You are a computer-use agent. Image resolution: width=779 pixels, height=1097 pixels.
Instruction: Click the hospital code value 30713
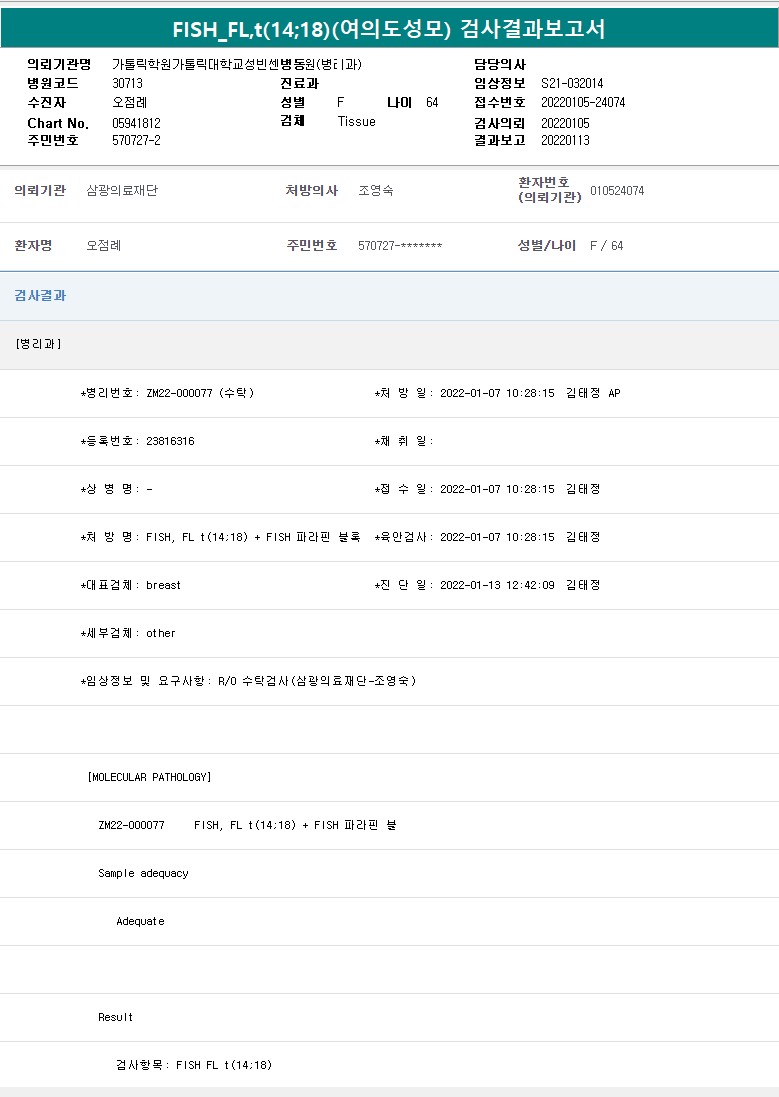click(128, 84)
